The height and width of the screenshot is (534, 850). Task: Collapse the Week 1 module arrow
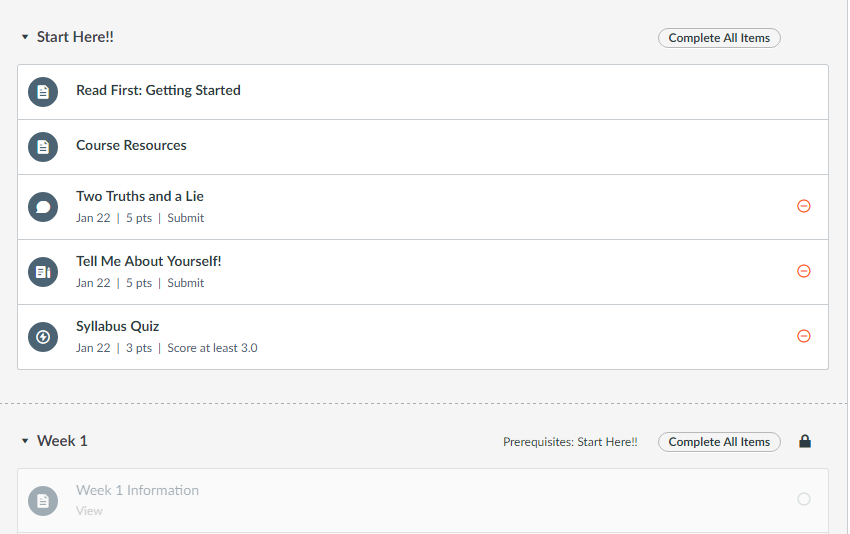(25, 441)
